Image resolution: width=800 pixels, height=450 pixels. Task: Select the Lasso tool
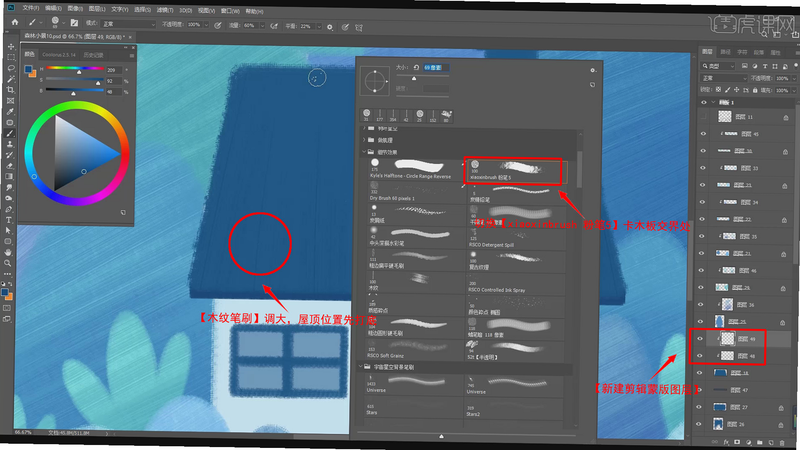tap(11, 68)
